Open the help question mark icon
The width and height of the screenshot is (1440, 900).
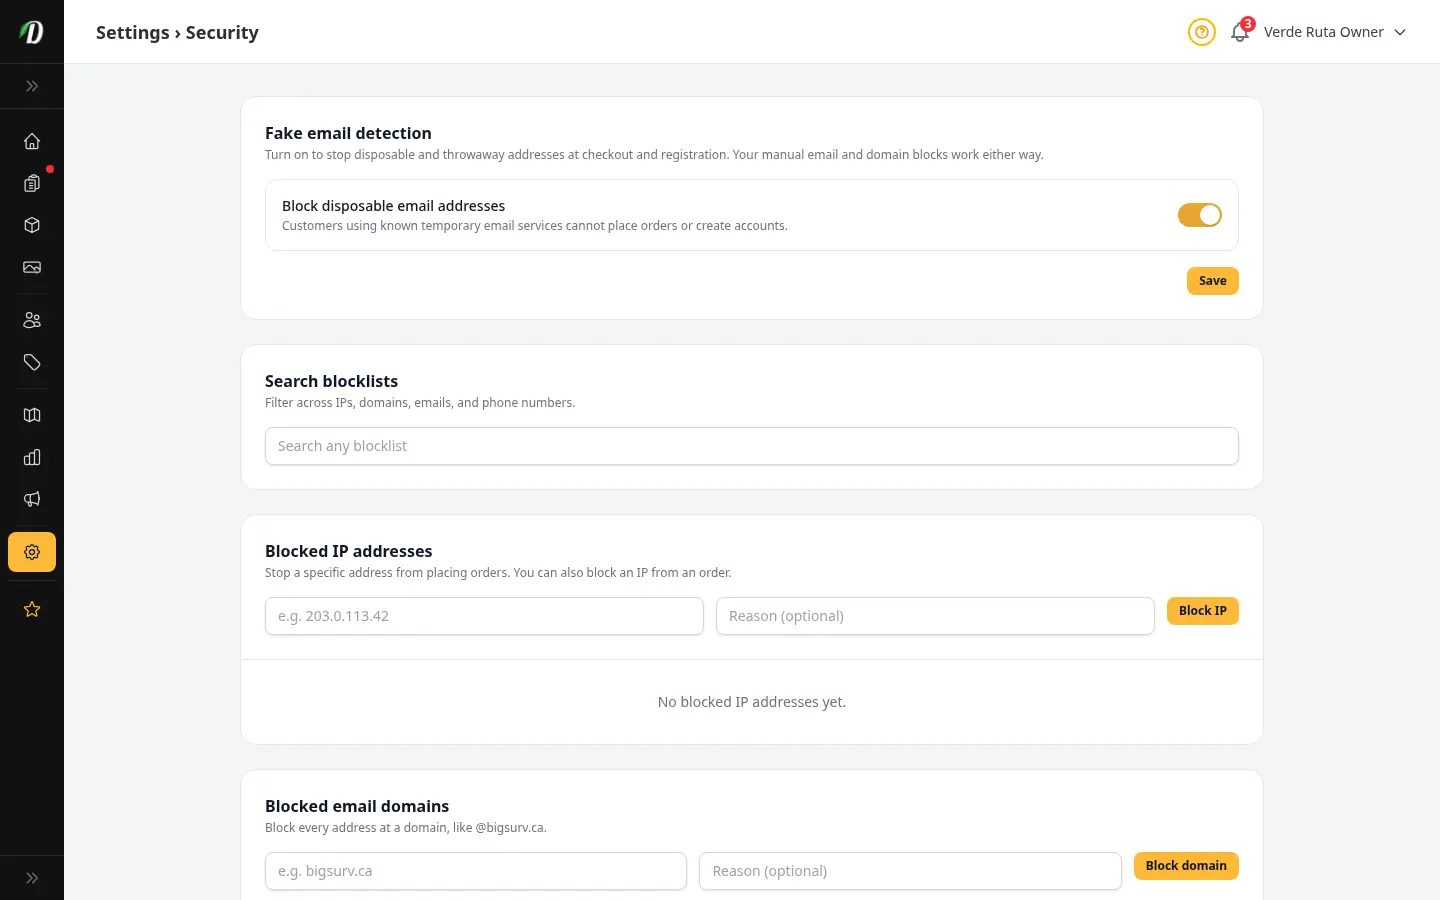click(1202, 32)
